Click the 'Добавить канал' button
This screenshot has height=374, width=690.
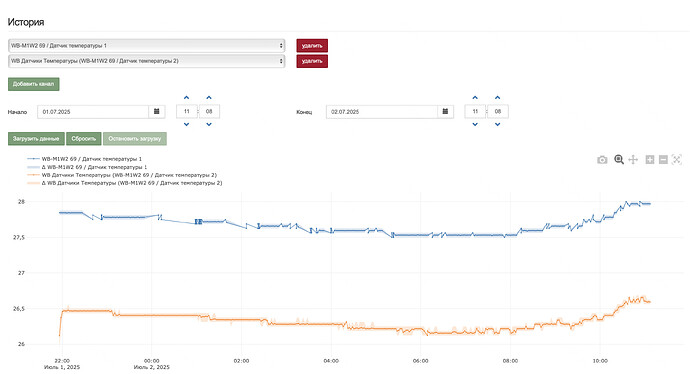coord(33,84)
